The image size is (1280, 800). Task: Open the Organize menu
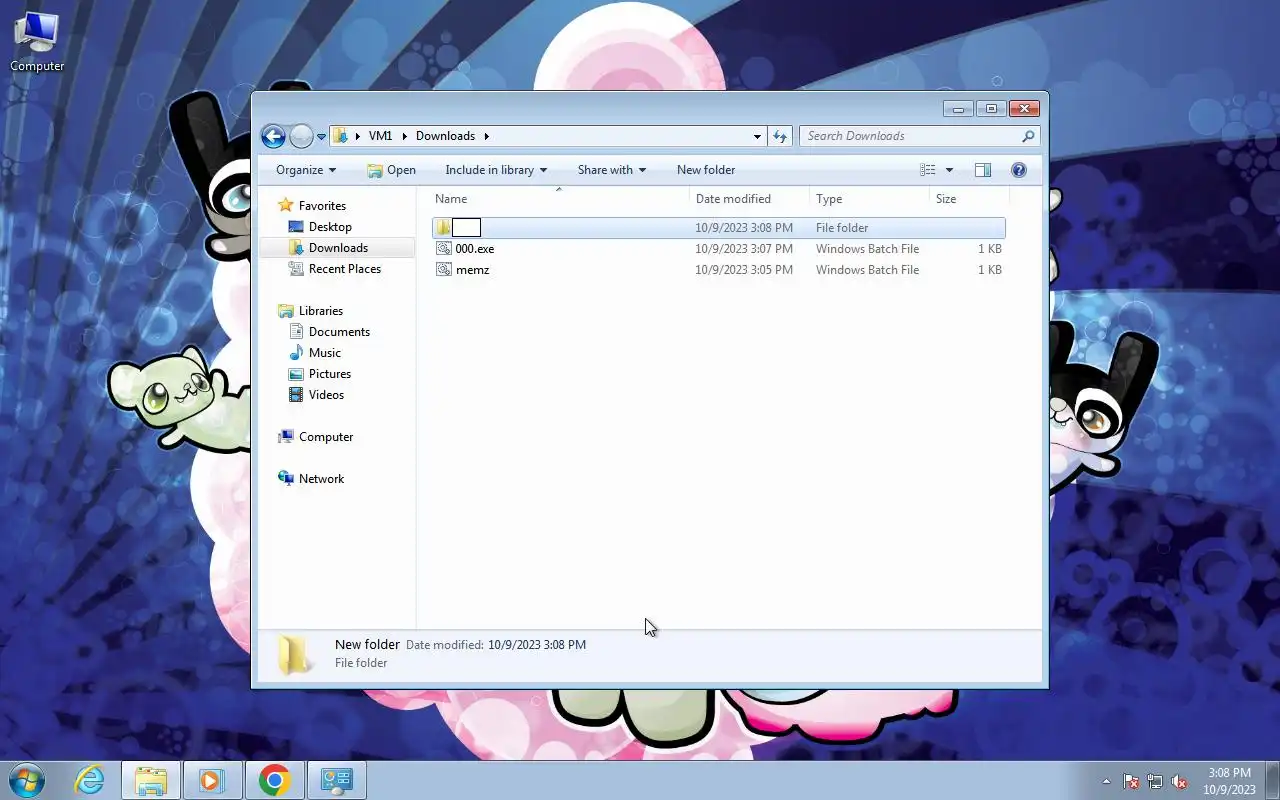pyautogui.click(x=306, y=170)
